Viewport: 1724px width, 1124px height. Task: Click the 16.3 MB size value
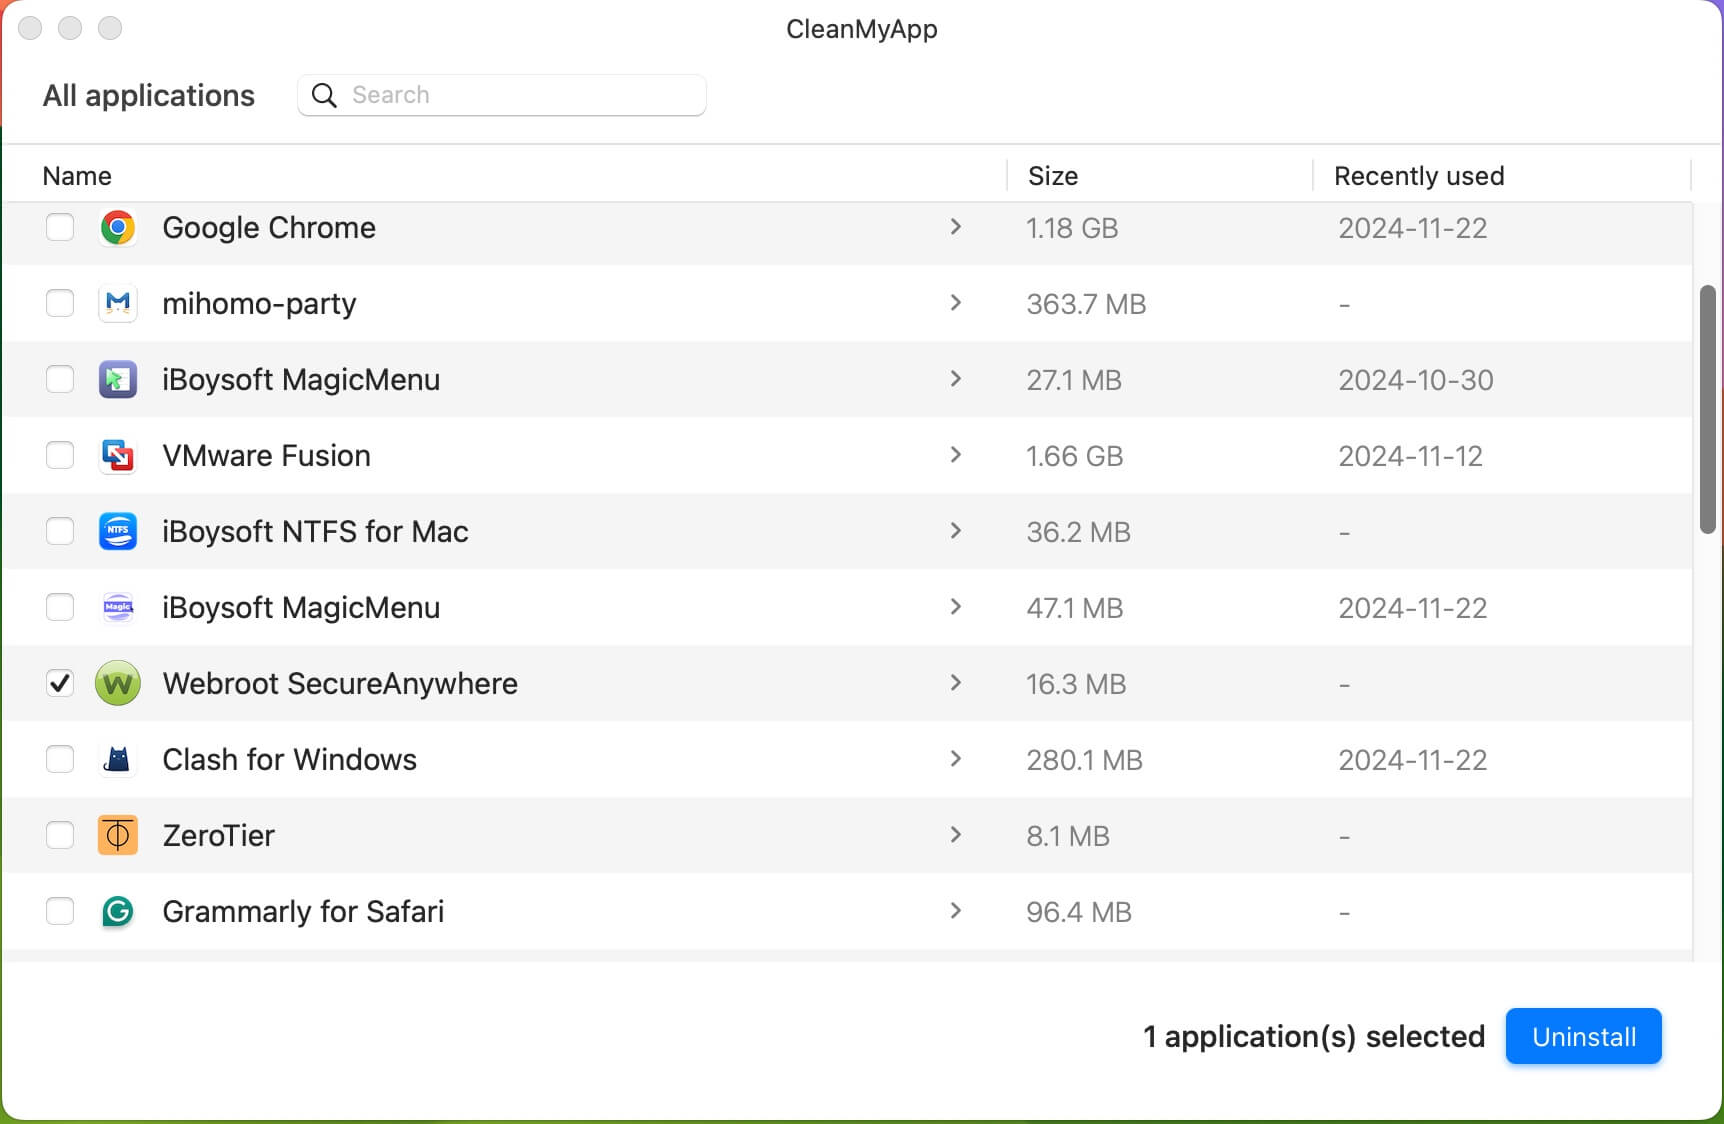coord(1076,684)
